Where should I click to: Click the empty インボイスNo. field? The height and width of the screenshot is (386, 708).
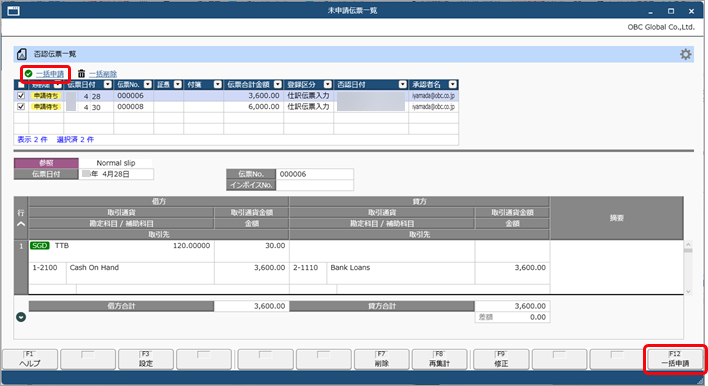pyautogui.click(x=315, y=185)
